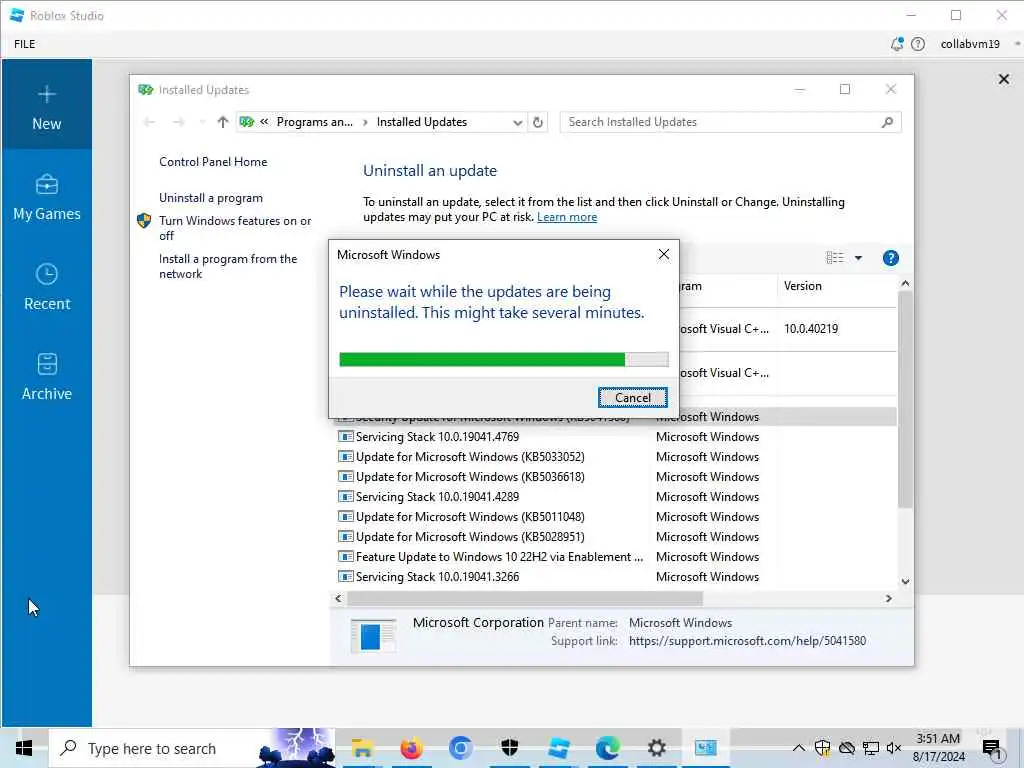Open the blue help button in Installed Updates
The height and width of the screenshot is (768, 1024).
click(x=891, y=258)
